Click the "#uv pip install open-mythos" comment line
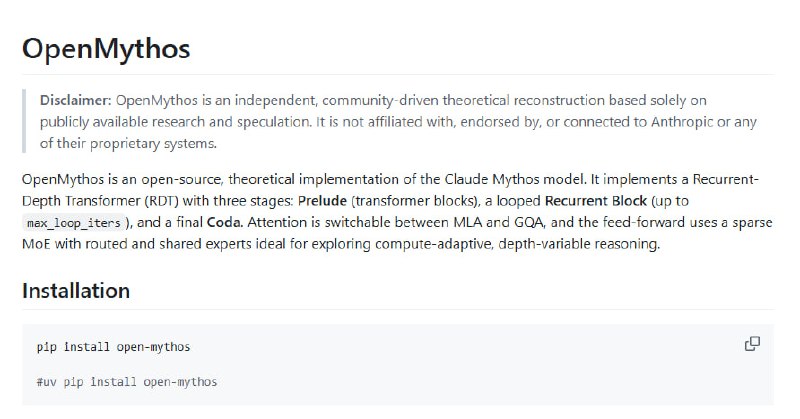Screen dimensions: 800x419 coord(125,382)
